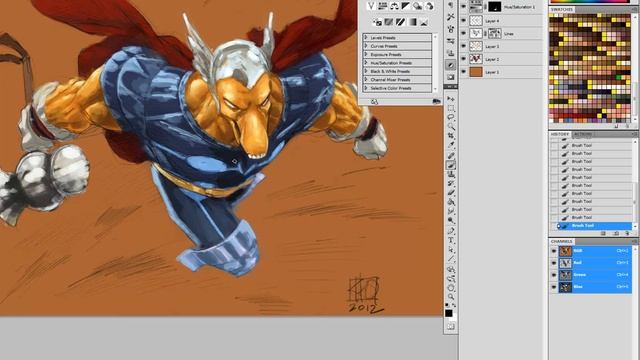The width and height of the screenshot is (640, 360).
Task: Select the Lasso tool
Action: tap(451, 118)
